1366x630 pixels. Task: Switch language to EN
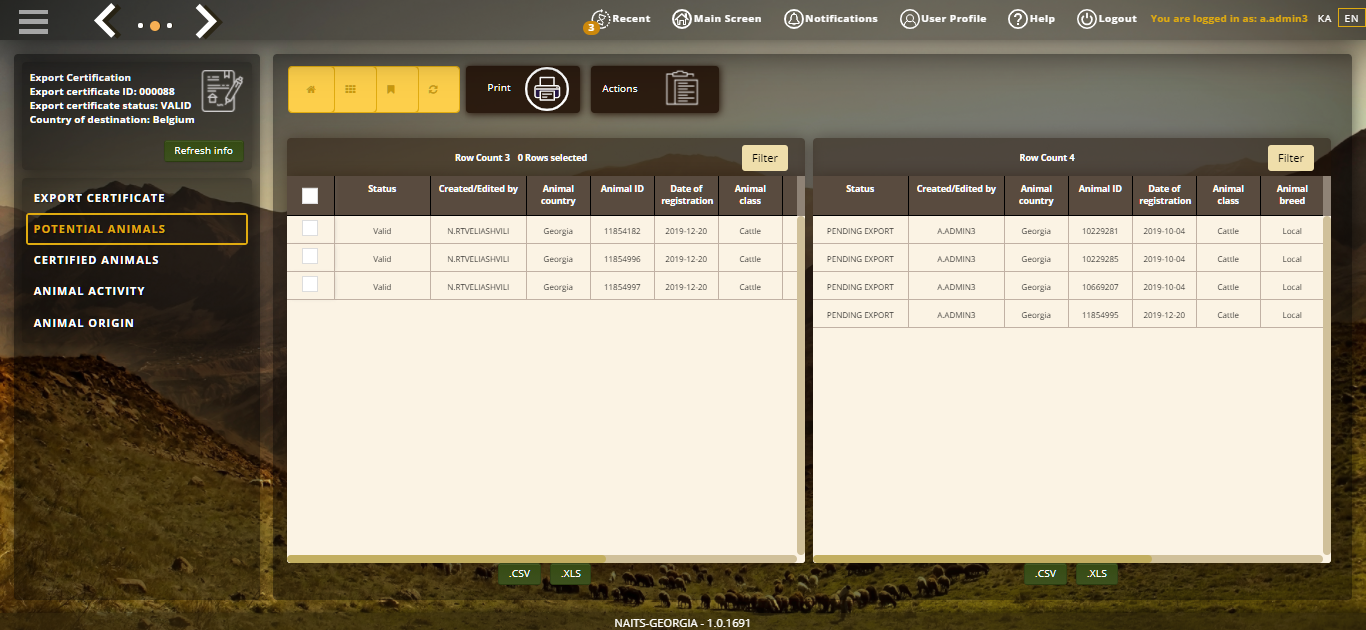[x=1350, y=18]
